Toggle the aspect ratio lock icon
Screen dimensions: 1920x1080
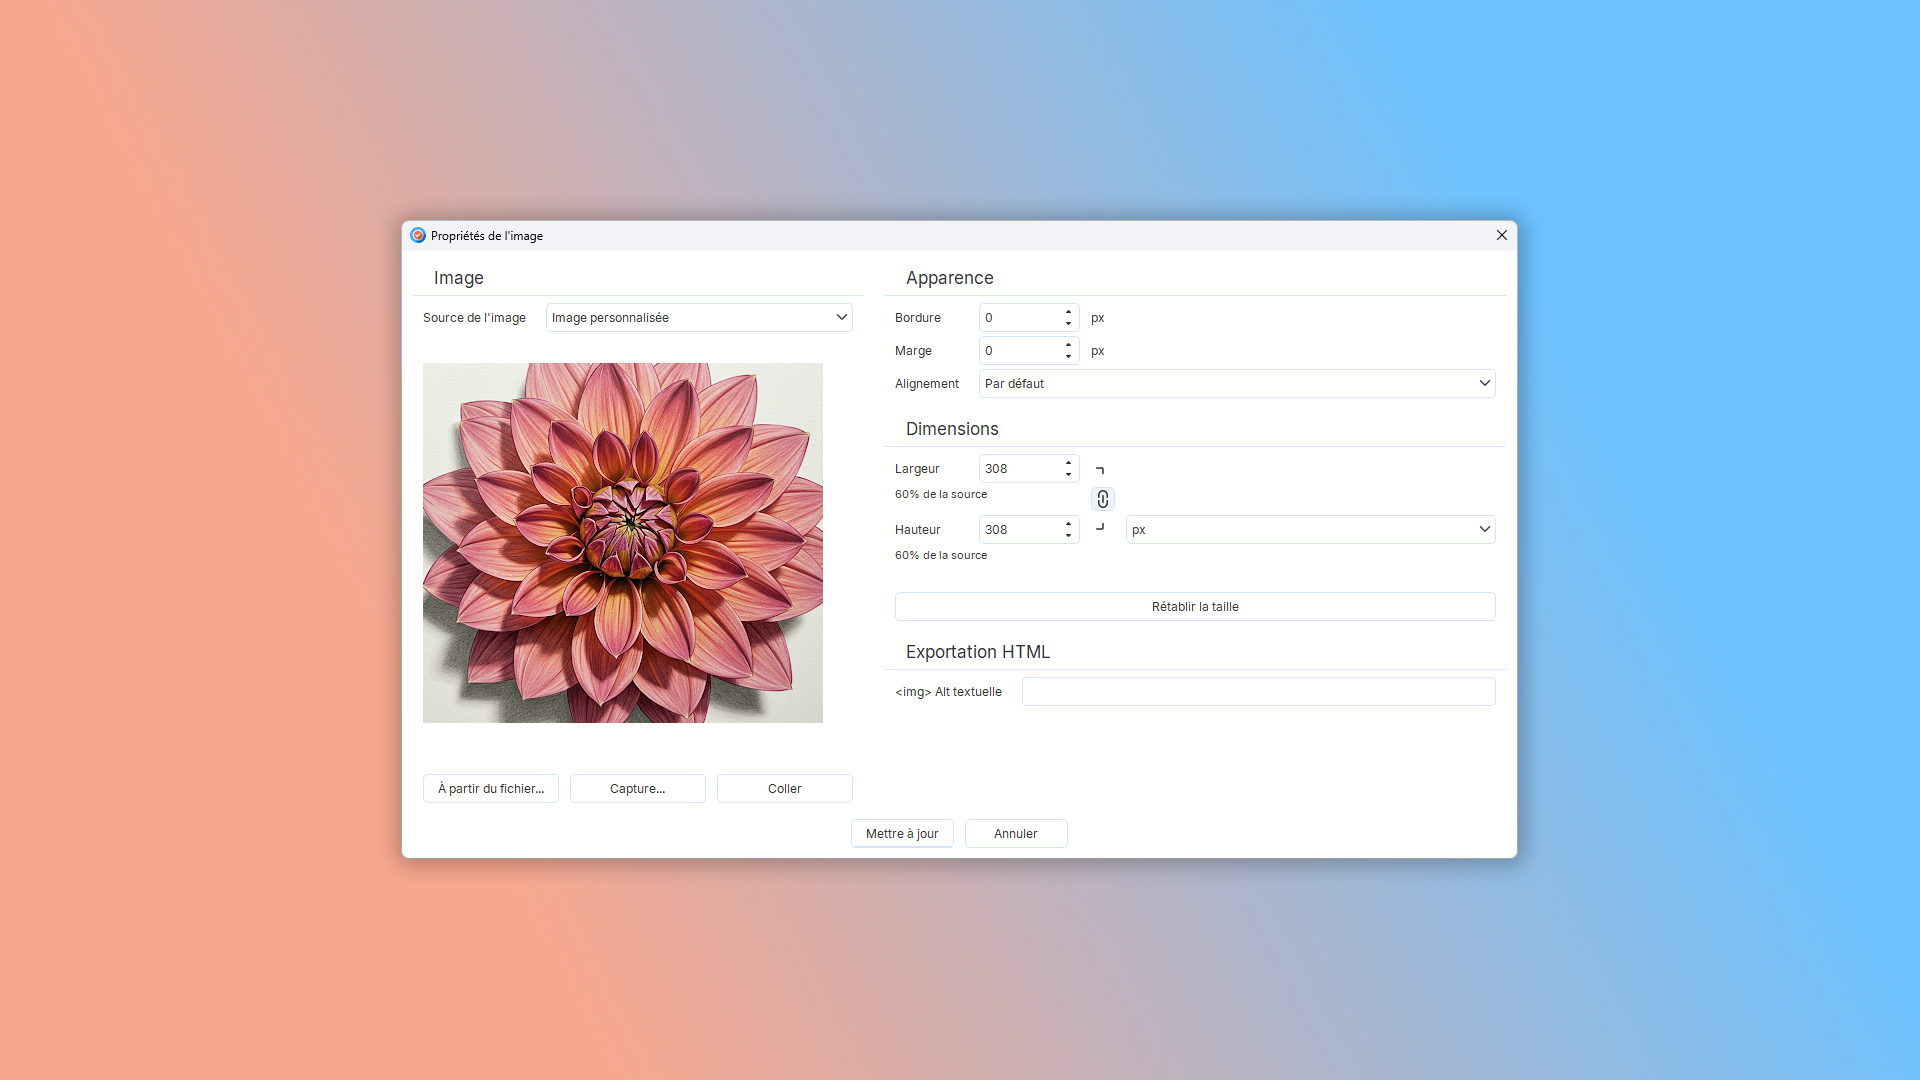1102,499
